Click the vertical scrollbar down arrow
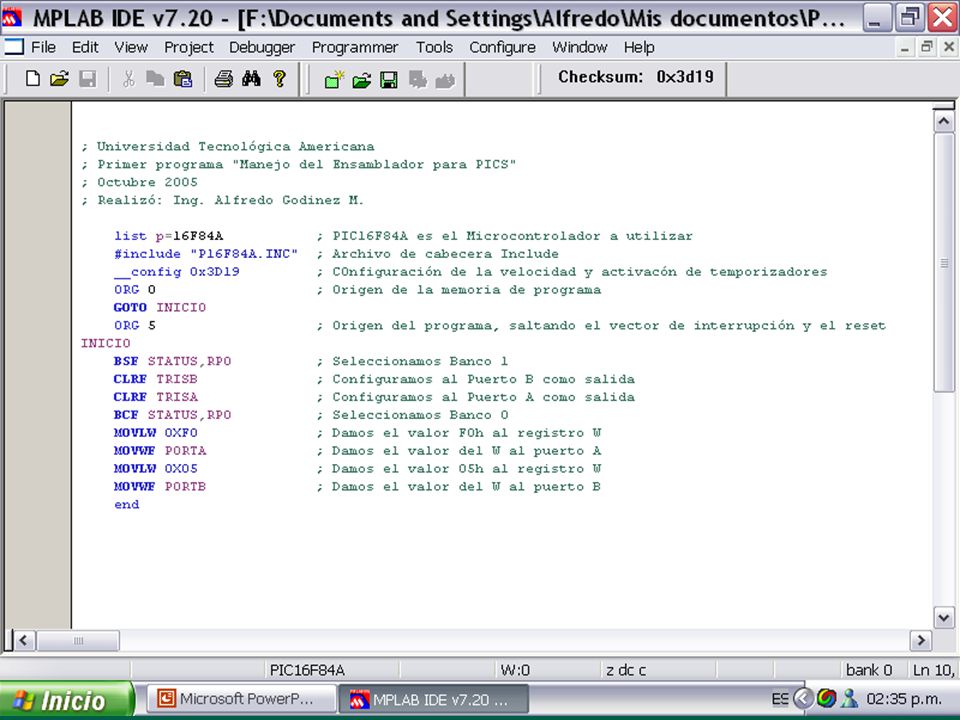The height and width of the screenshot is (720, 960). pyautogui.click(x=943, y=618)
